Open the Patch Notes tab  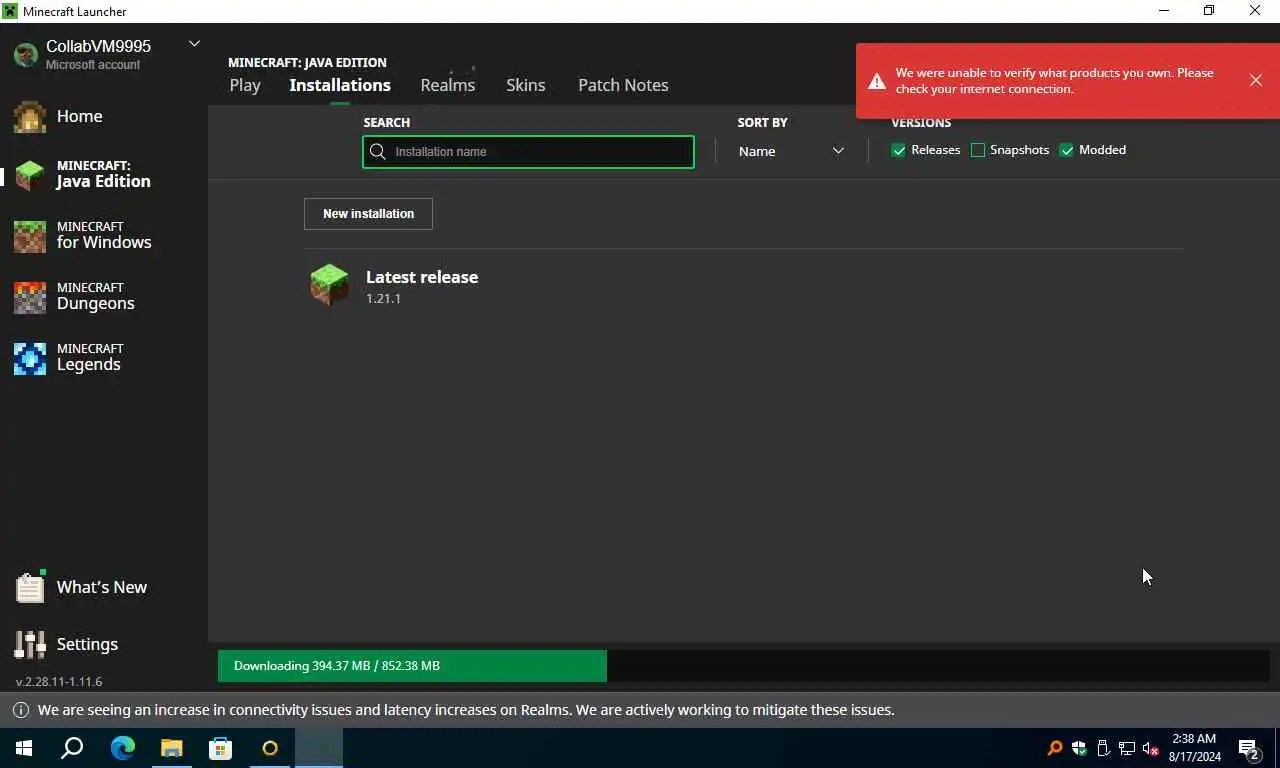click(623, 85)
